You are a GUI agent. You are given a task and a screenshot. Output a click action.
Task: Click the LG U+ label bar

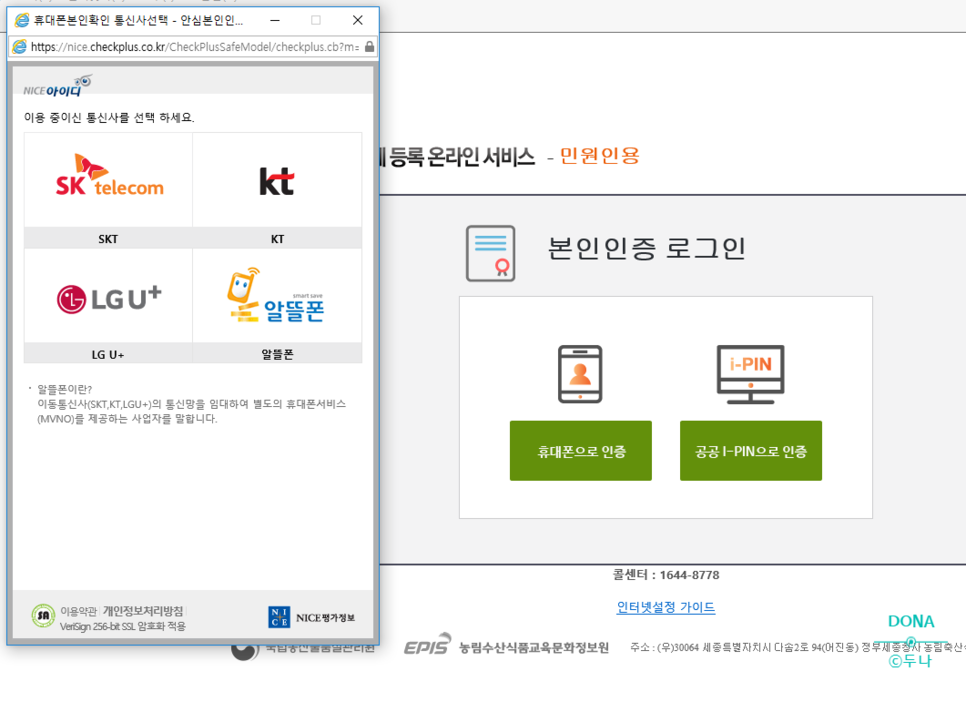point(108,354)
